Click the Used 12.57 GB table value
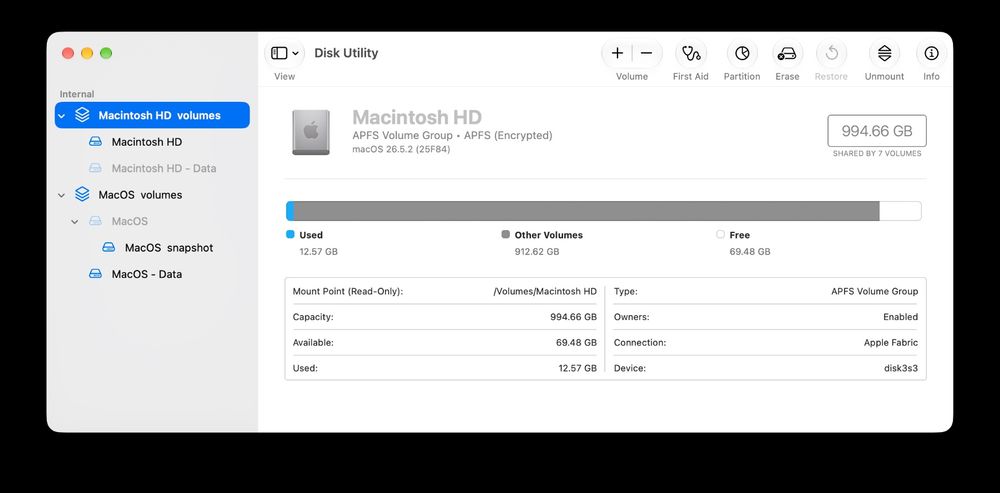The width and height of the screenshot is (1000, 493). (x=578, y=368)
